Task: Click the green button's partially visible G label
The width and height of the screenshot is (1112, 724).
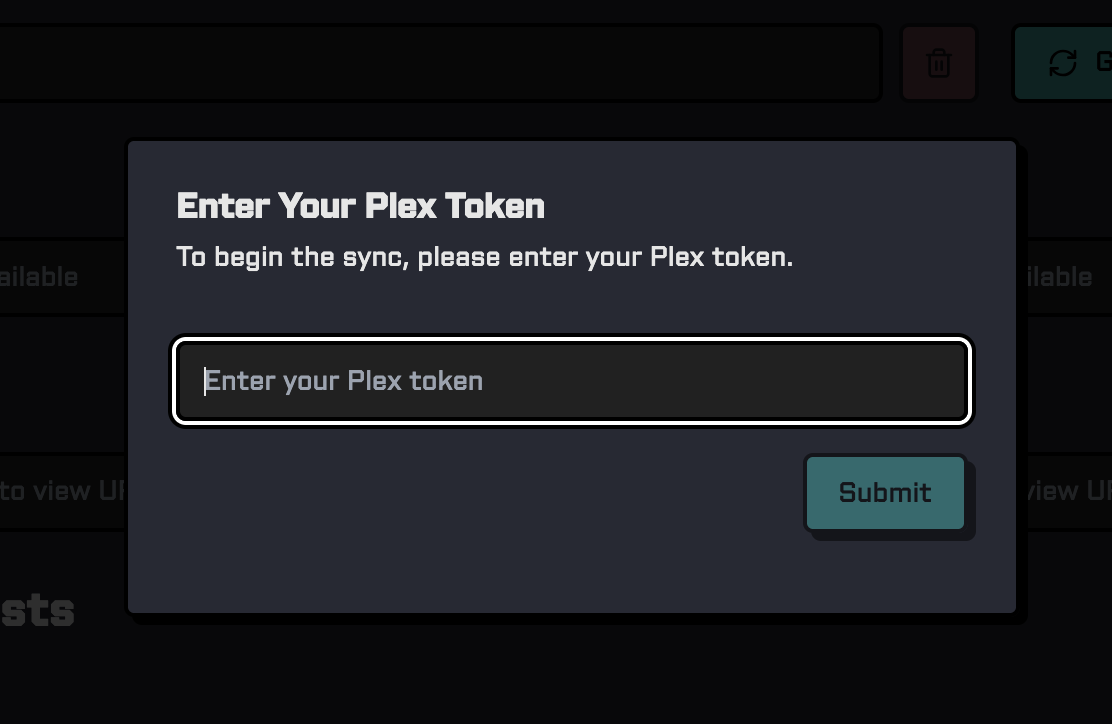Action: click(x=1104, y=62)
